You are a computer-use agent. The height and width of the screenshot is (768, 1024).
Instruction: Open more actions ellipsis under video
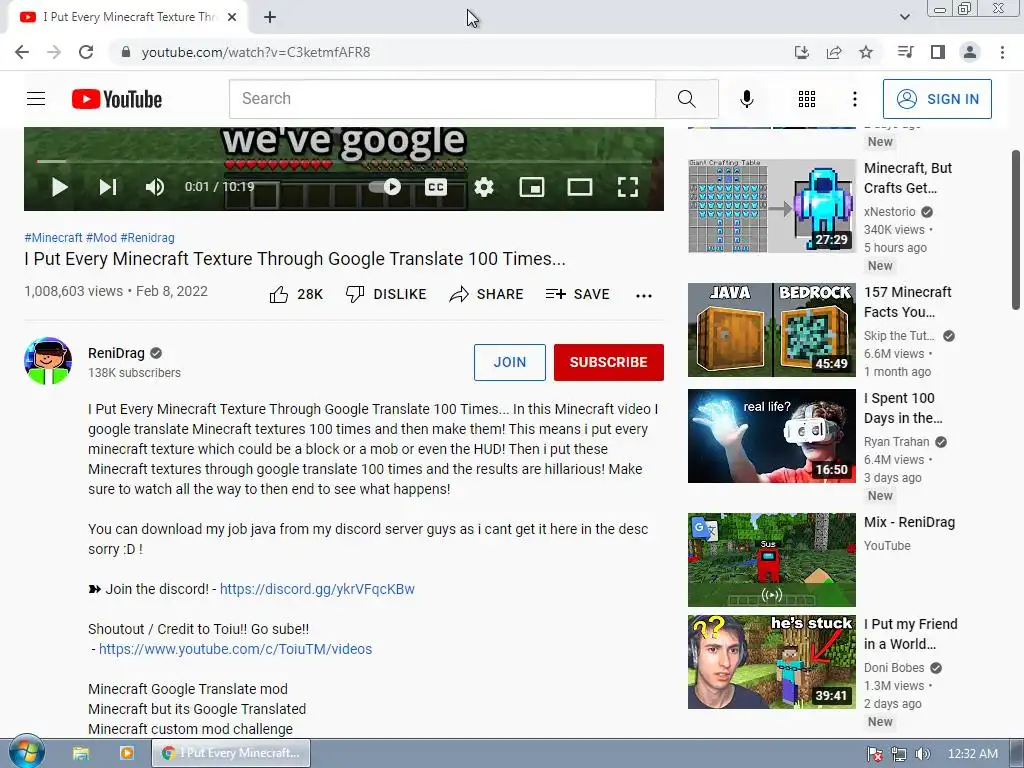click(644, 296)
